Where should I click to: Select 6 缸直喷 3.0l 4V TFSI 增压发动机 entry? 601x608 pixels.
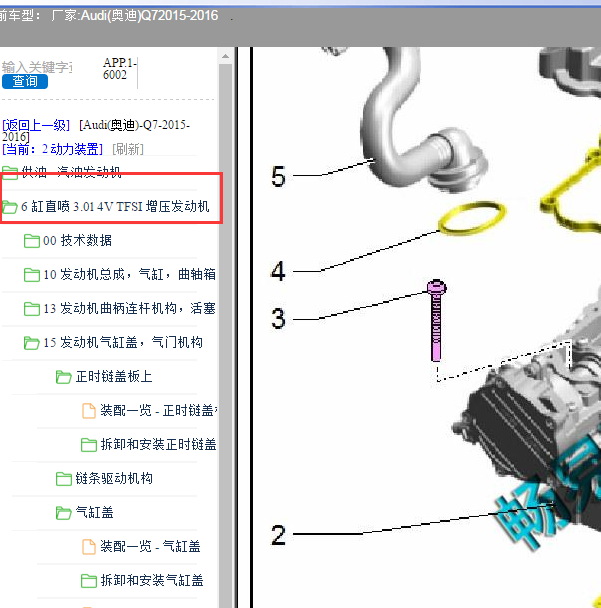pyautogui.click(x=115, y=206)
